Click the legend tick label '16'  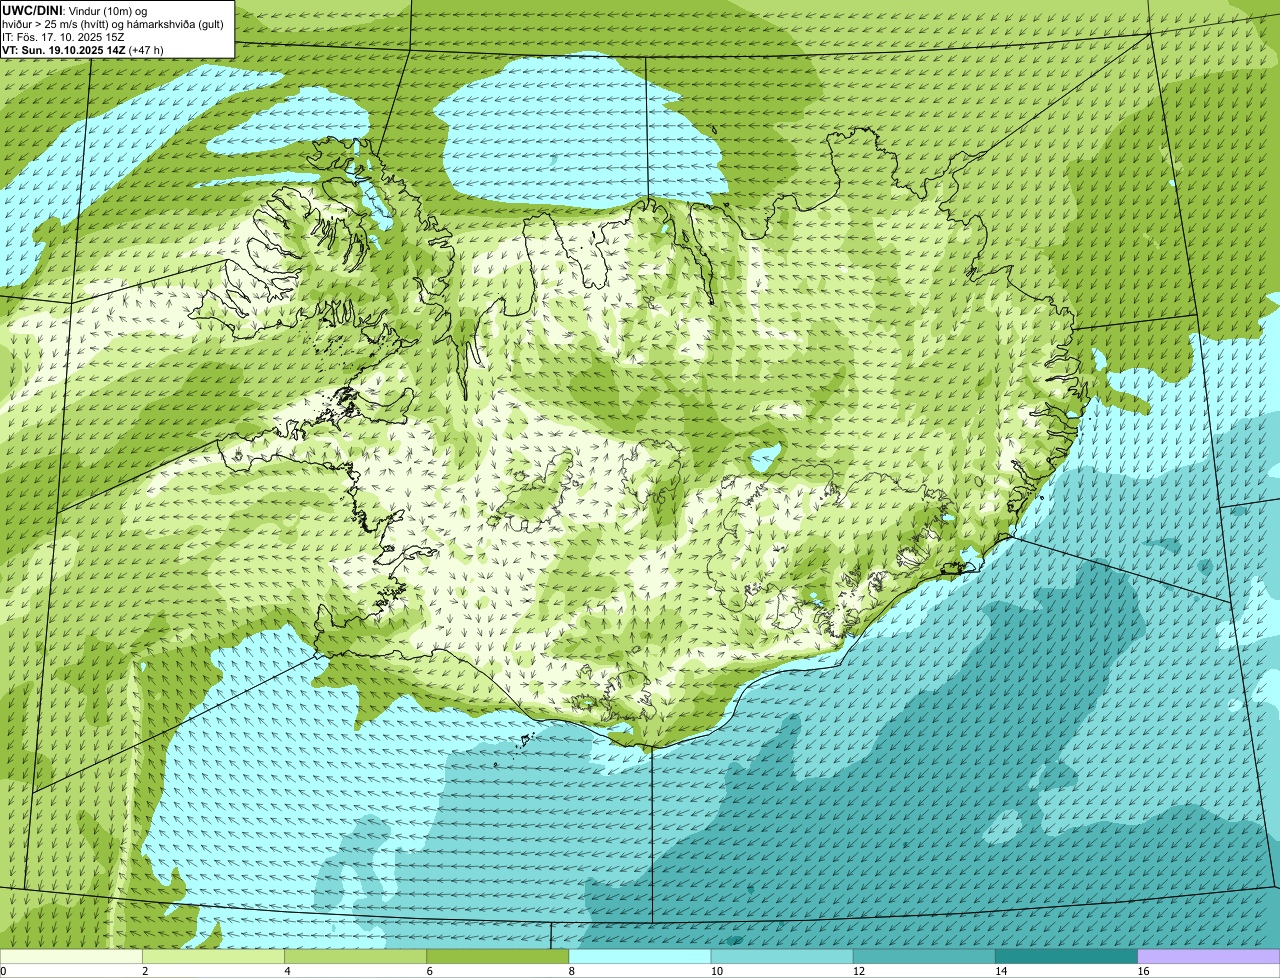coord(1144,971)
